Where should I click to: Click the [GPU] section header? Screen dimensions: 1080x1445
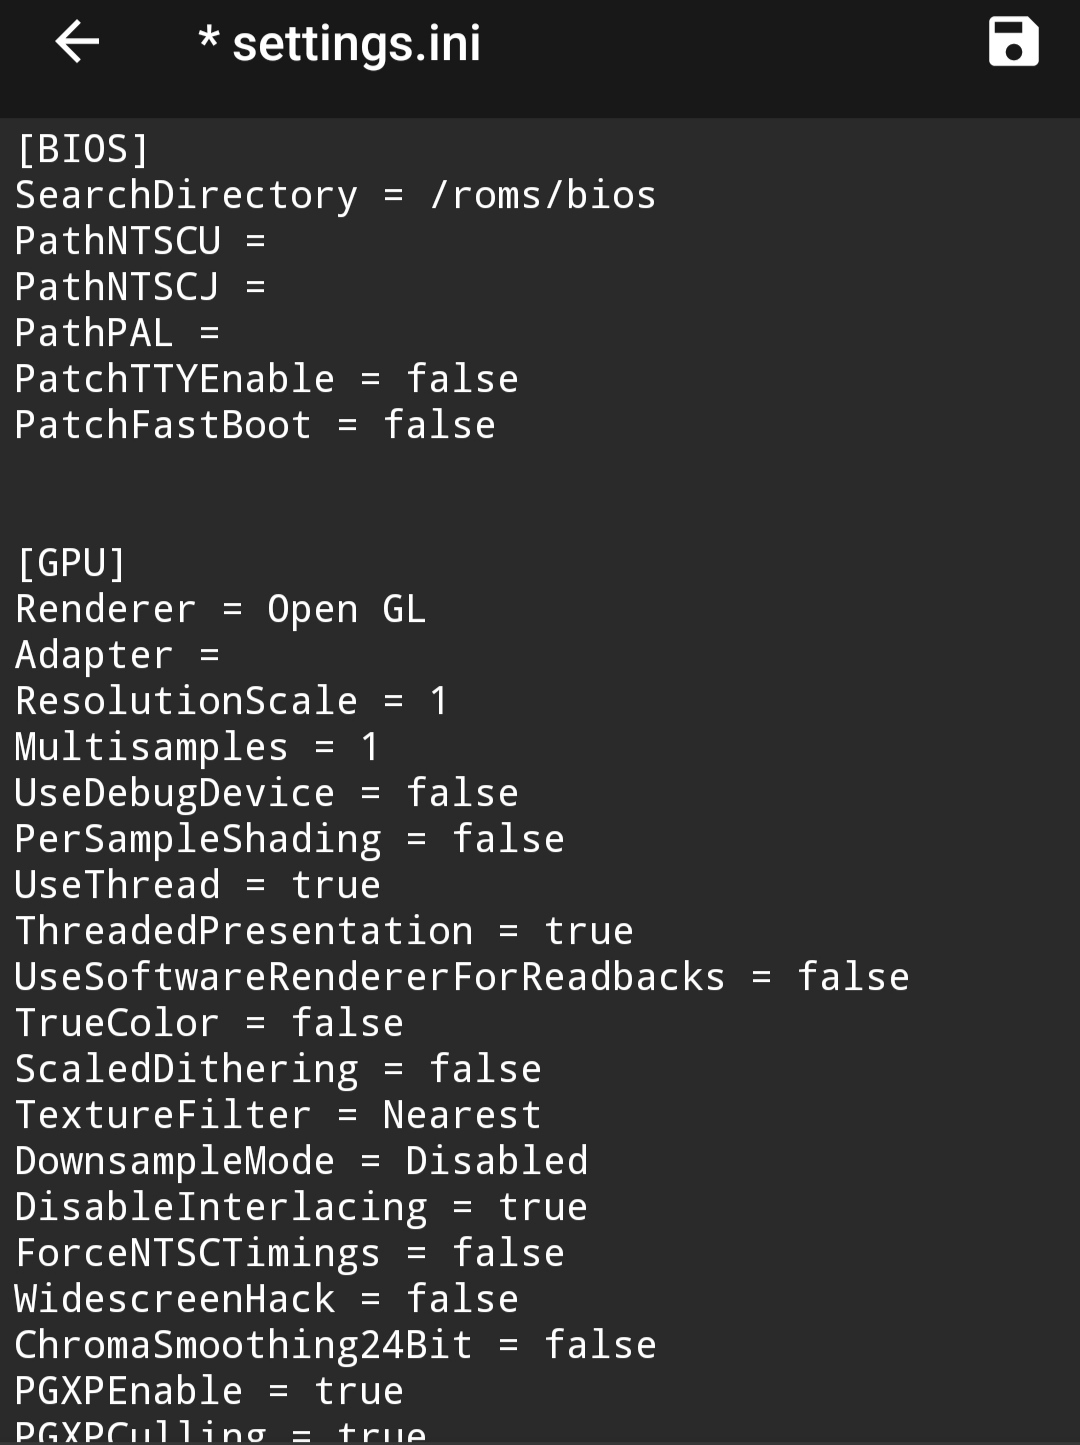[x=70, y=562]
